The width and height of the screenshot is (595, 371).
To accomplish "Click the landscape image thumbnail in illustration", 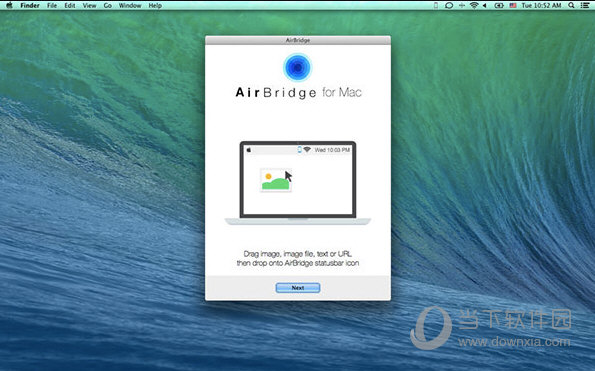I will coord(276,180).
